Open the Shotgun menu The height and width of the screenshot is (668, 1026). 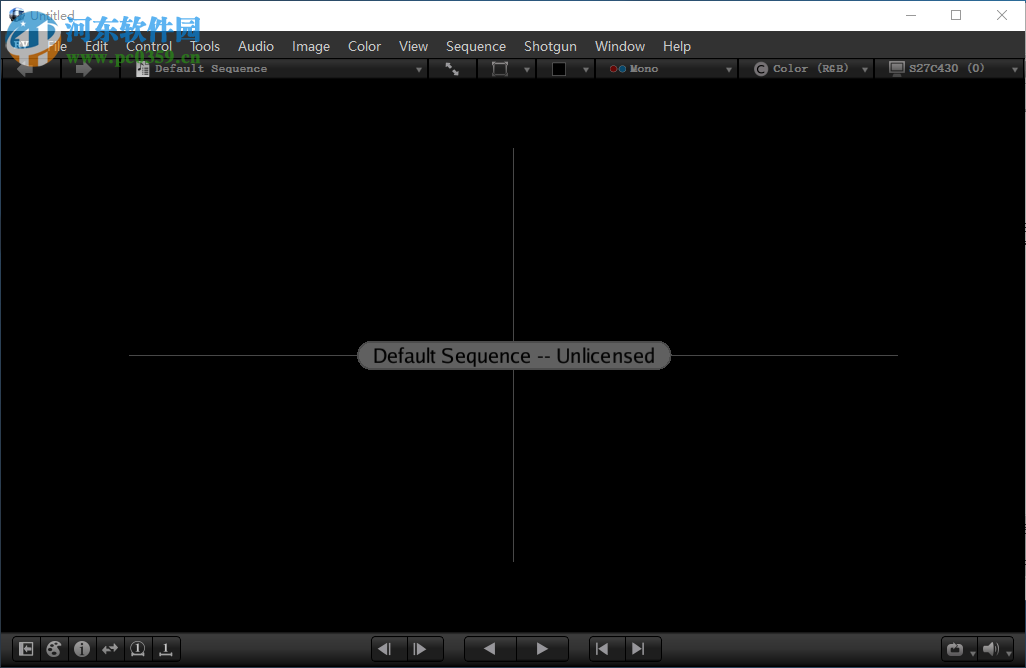[x=550, y=46]
